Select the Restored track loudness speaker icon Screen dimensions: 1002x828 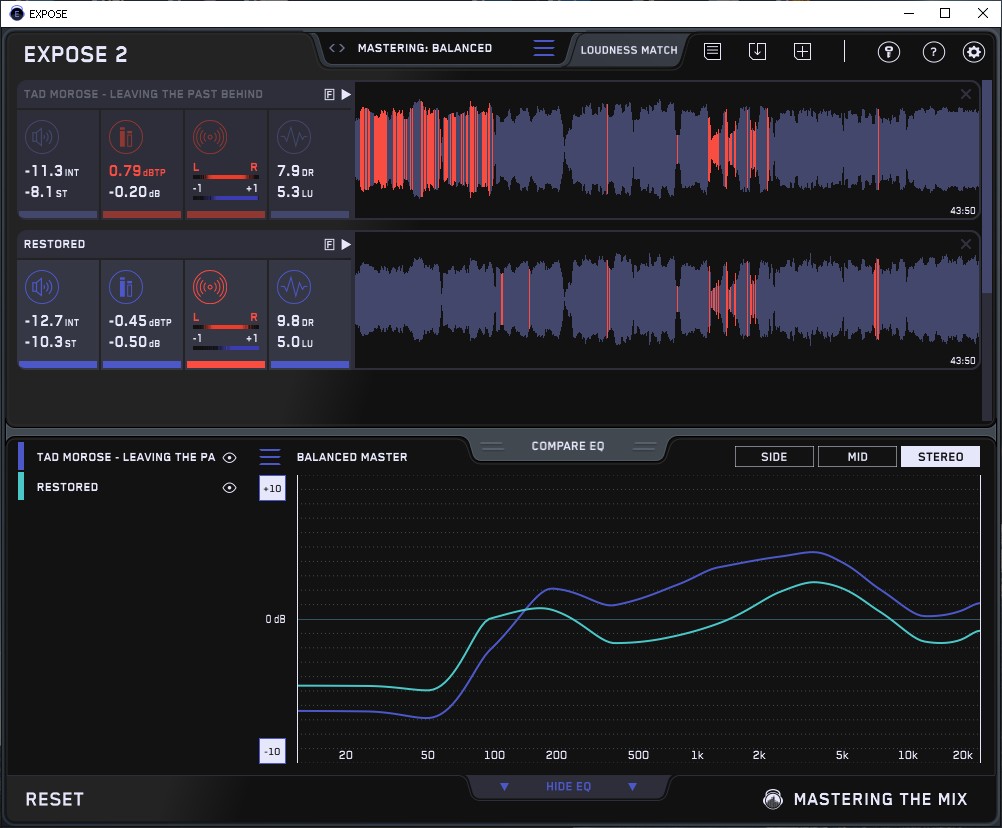[41, 288]
